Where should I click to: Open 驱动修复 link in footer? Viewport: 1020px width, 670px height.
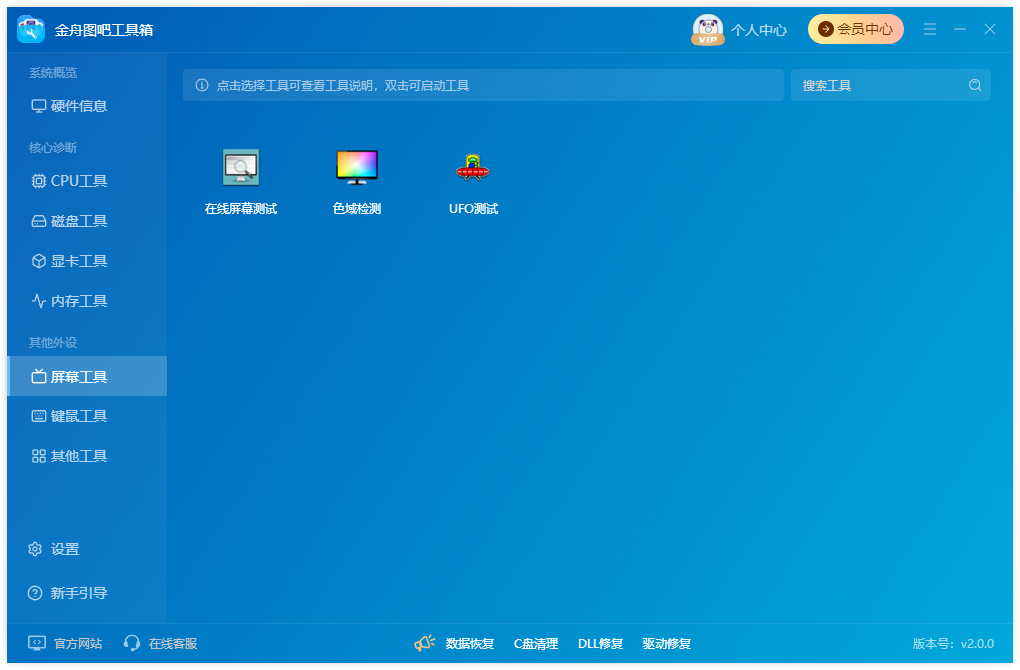667,643
